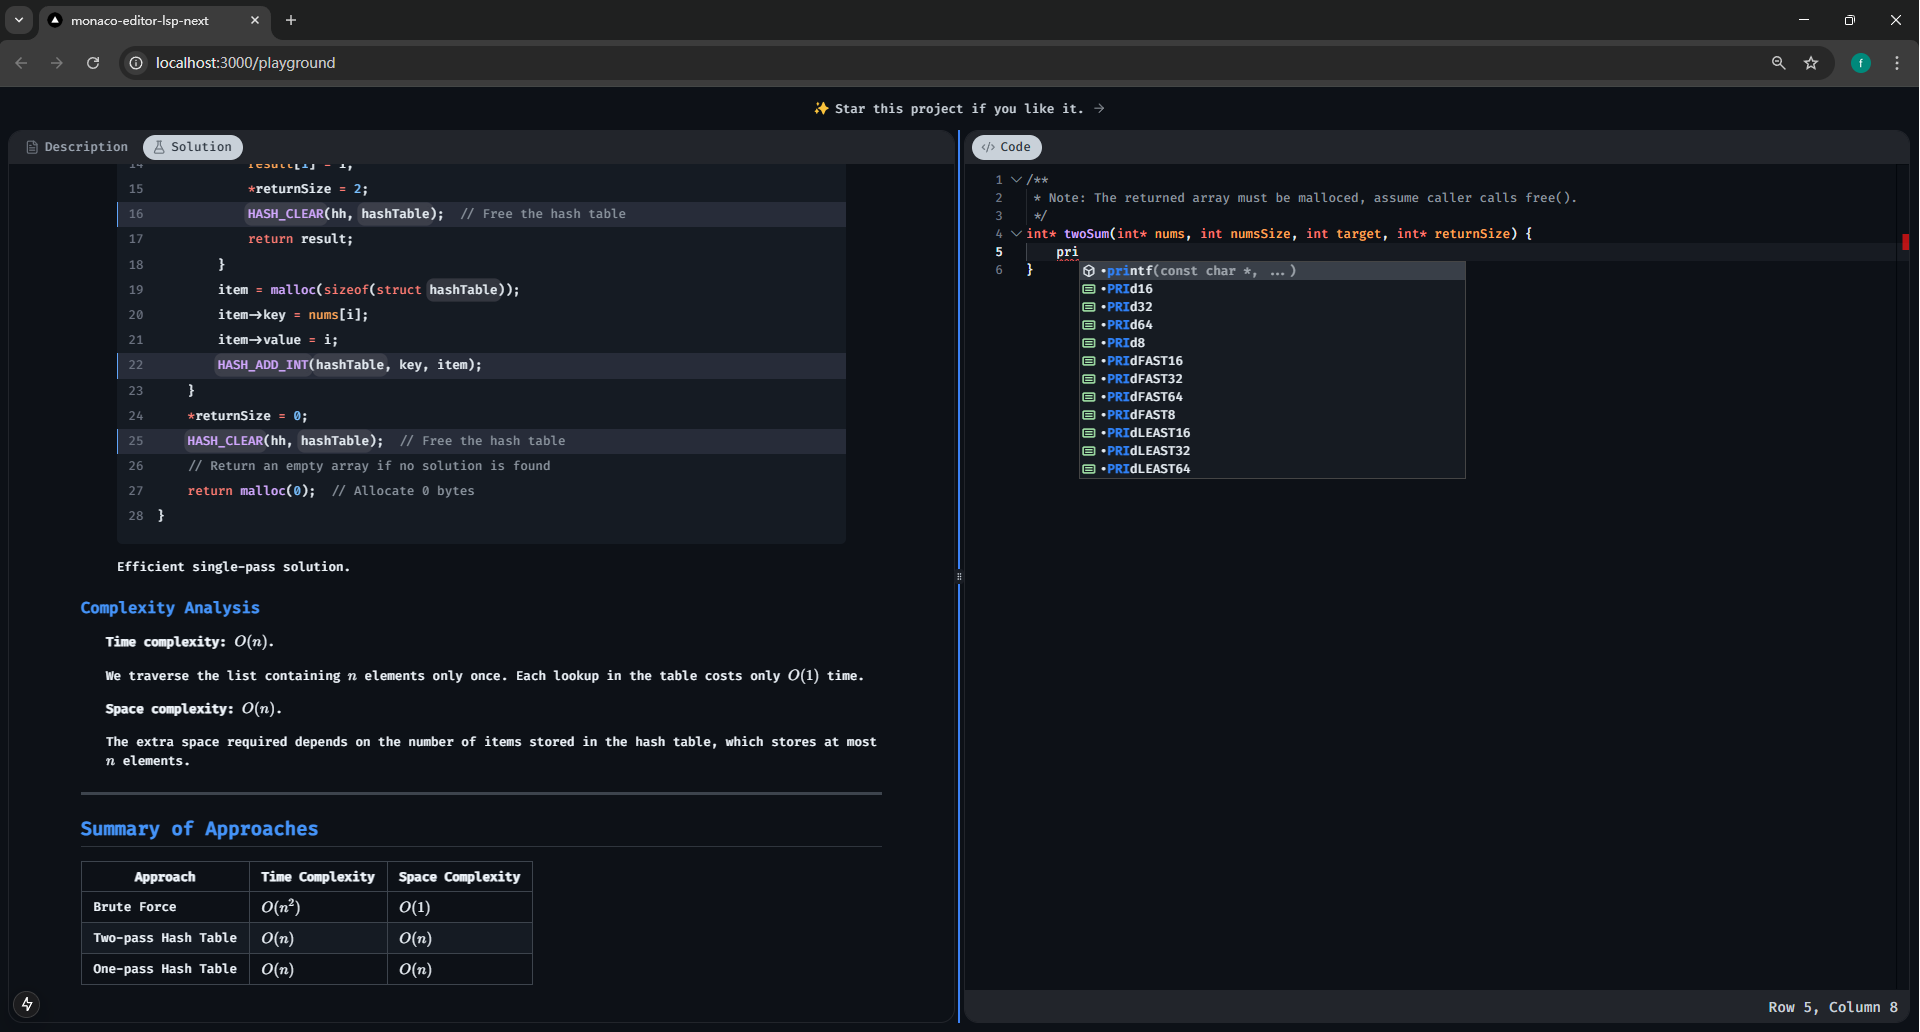Click the green profile avatar icon

[x=1861, y=63]
